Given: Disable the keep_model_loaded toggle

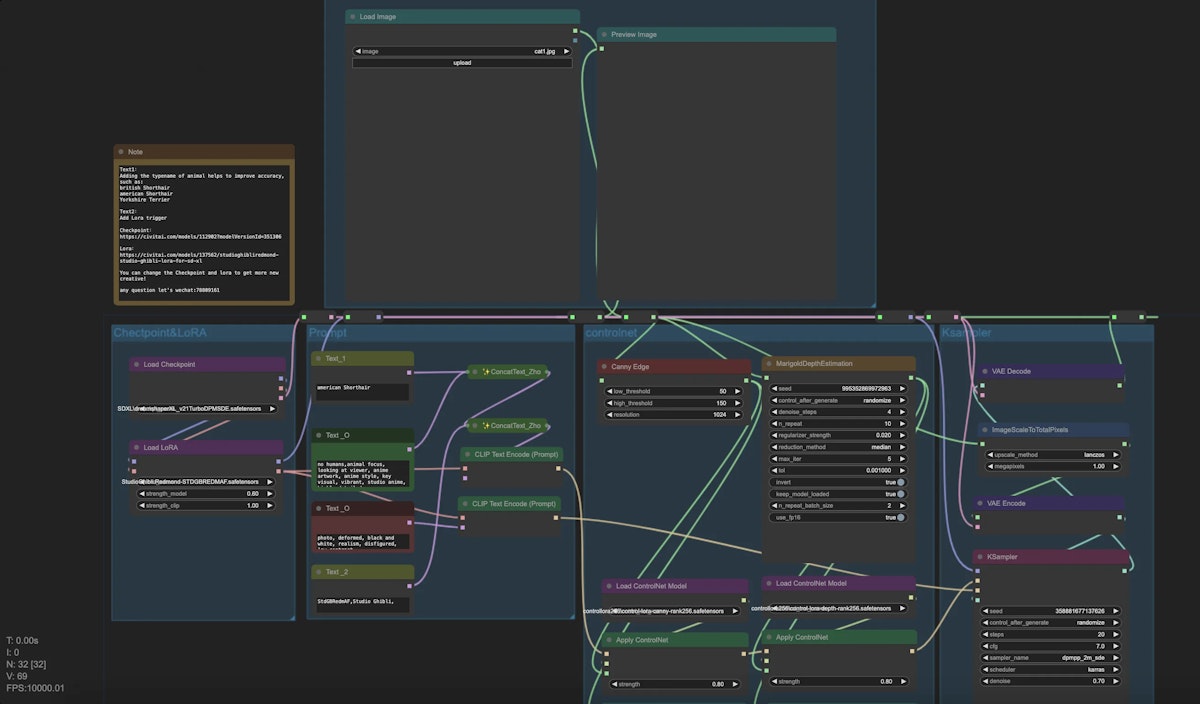Looking at the screenshot, I should click(x=901, y=494).
